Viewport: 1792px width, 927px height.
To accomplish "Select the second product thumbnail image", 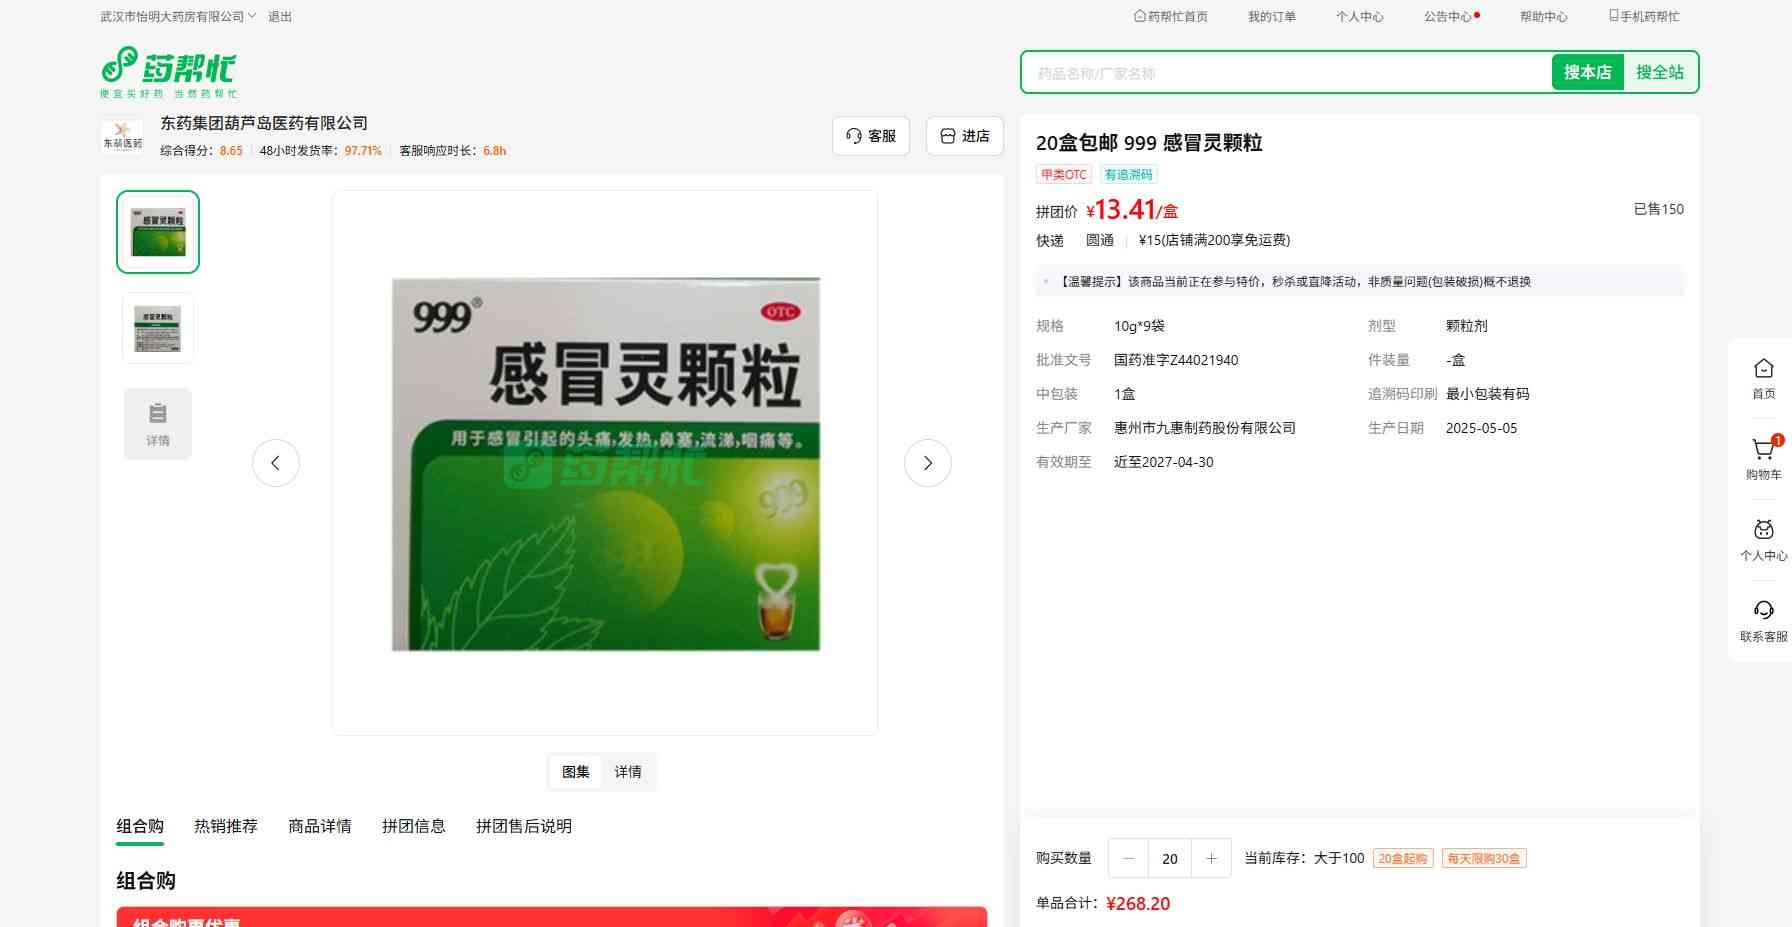I will click(158, 328).
